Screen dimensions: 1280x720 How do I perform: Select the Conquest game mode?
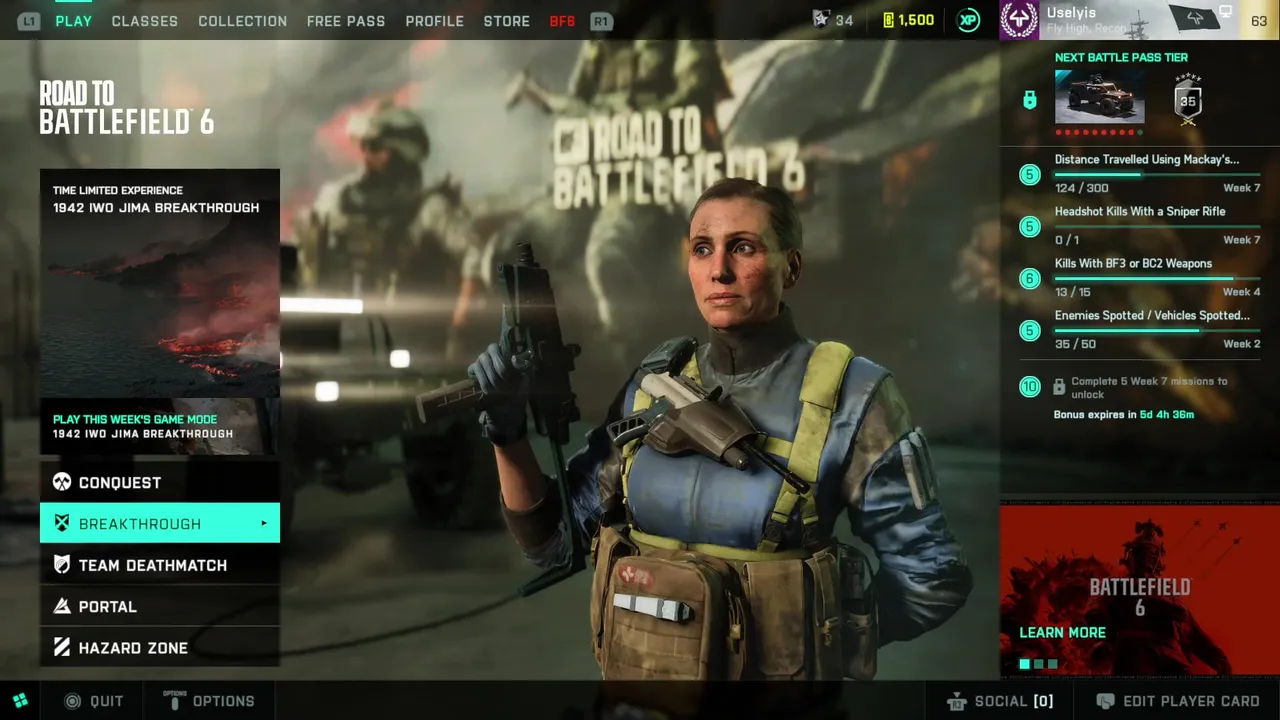click(x=160, y=483)
